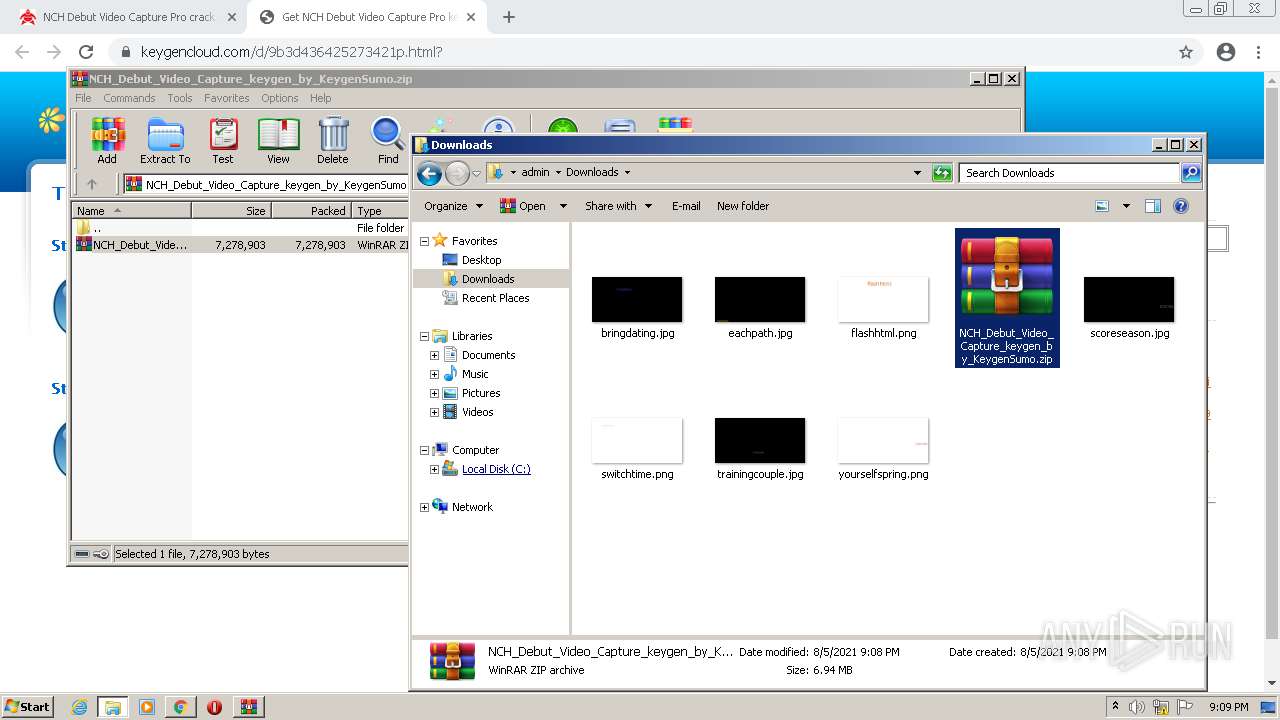
Task: Click the Forward arrow in Downloads window
Action: tap(457, 173)
